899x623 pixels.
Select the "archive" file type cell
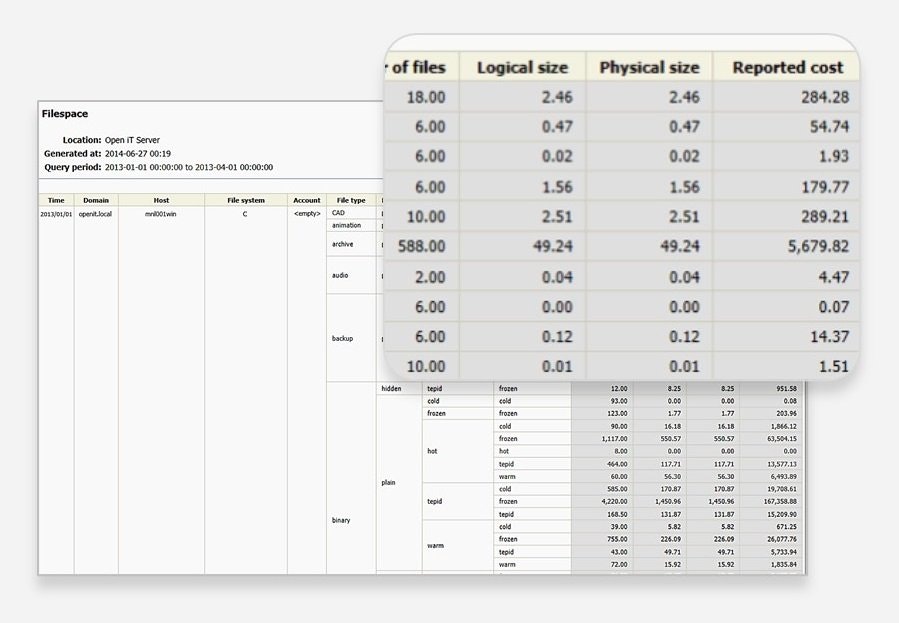coord(345,244)
